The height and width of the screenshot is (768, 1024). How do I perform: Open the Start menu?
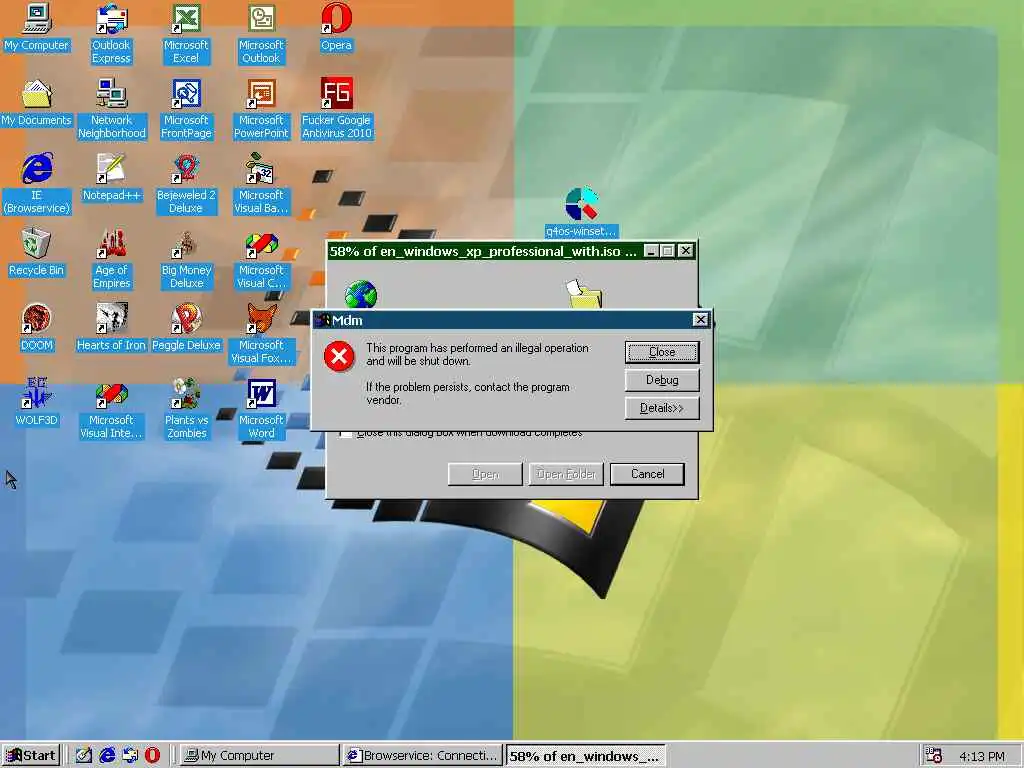31,756
